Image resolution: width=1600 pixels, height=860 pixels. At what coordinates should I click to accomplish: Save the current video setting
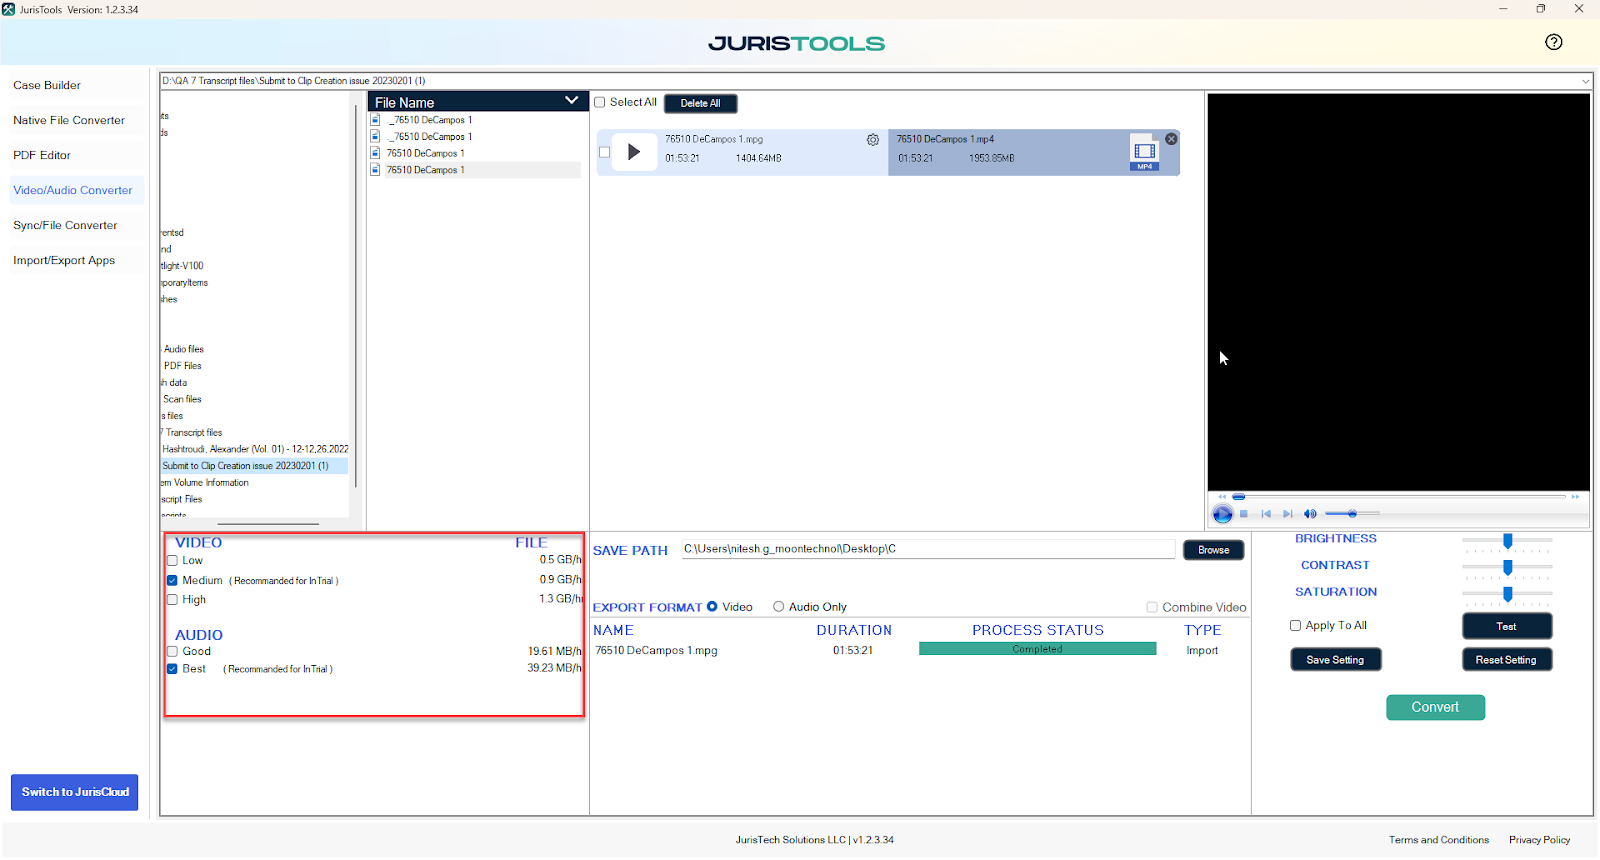click(x=1335, y=660)
